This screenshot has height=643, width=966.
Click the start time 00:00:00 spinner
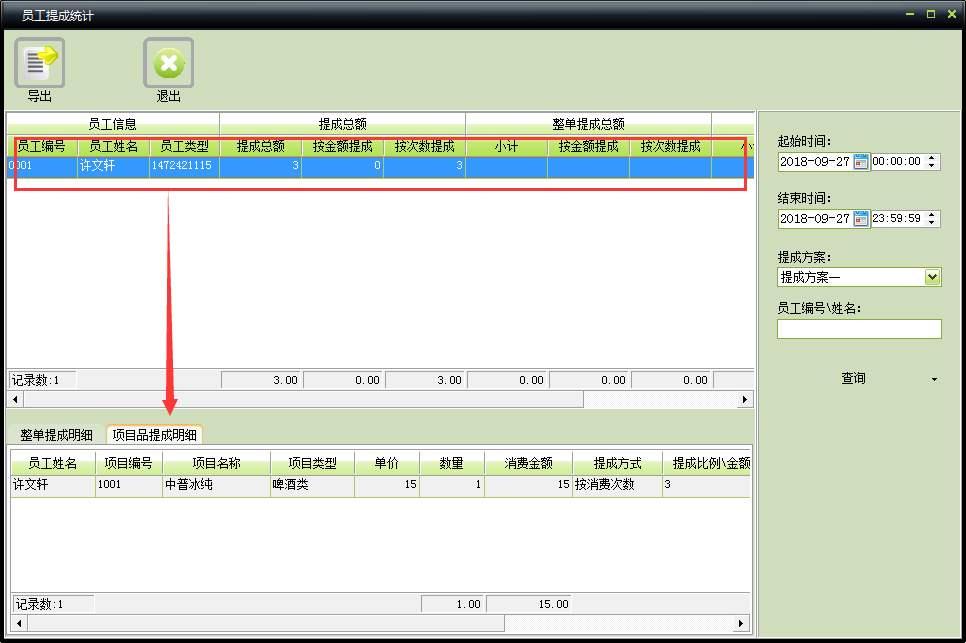pos(932,162)
